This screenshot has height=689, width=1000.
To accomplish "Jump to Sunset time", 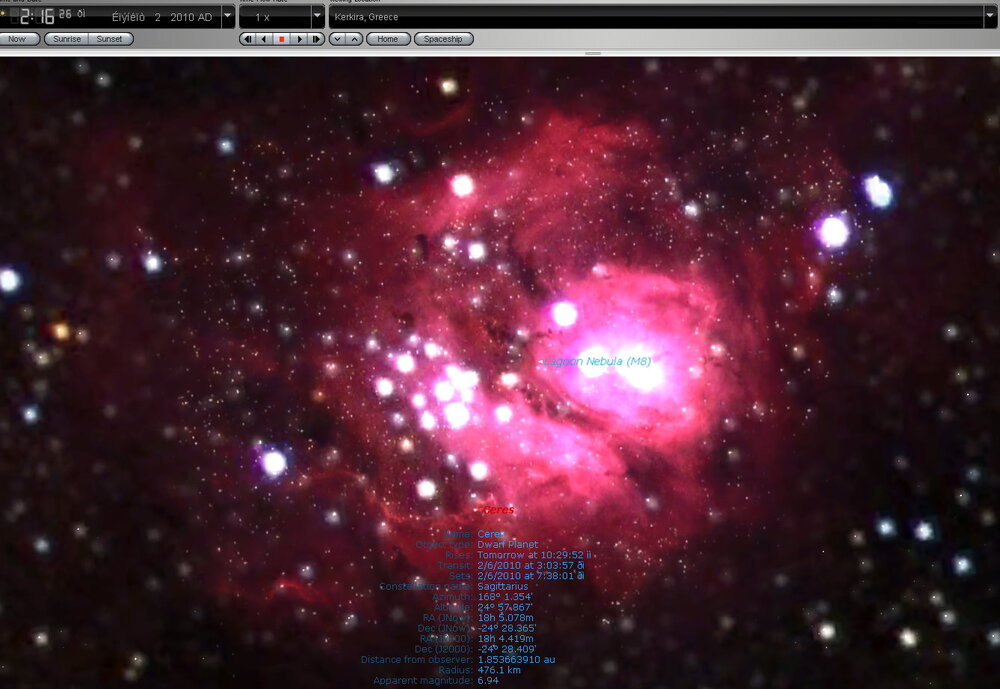I will point(109,38).
